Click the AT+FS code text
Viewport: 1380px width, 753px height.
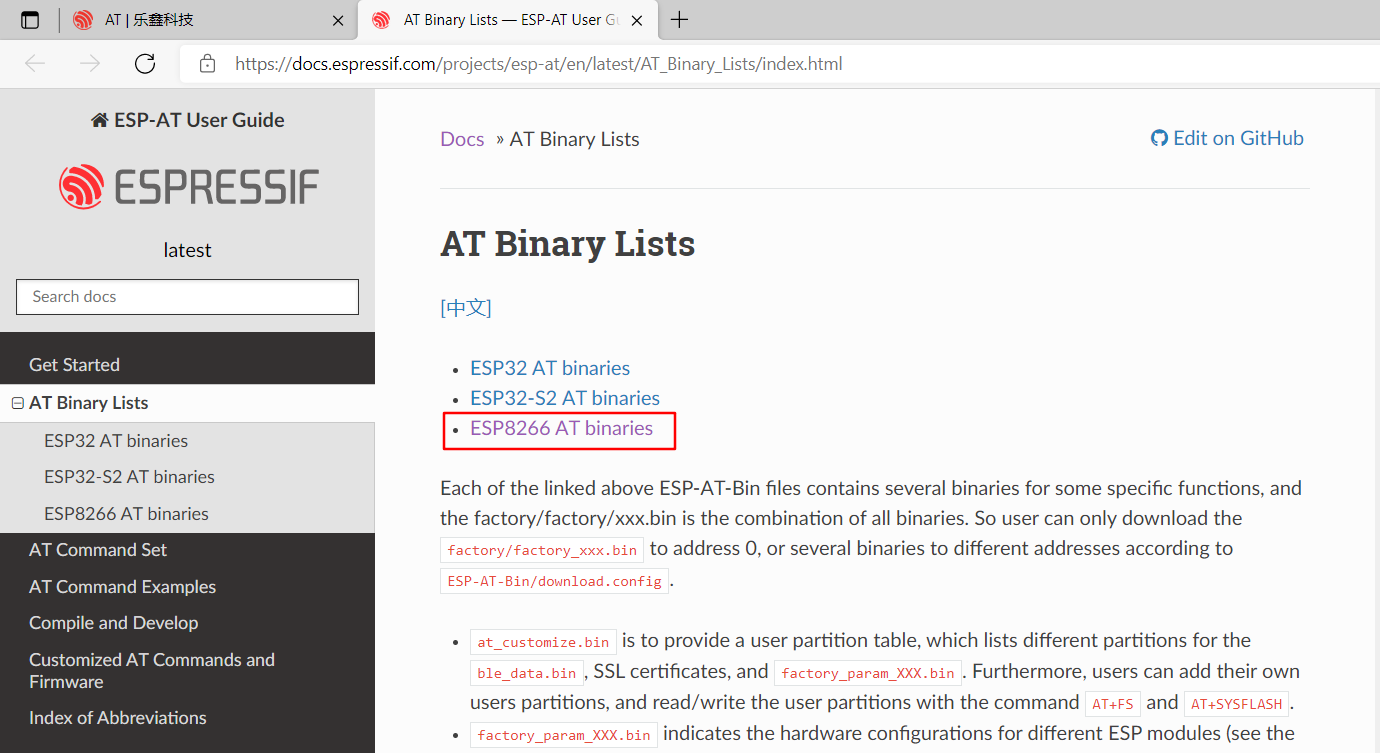click(x=1112, y=704)
